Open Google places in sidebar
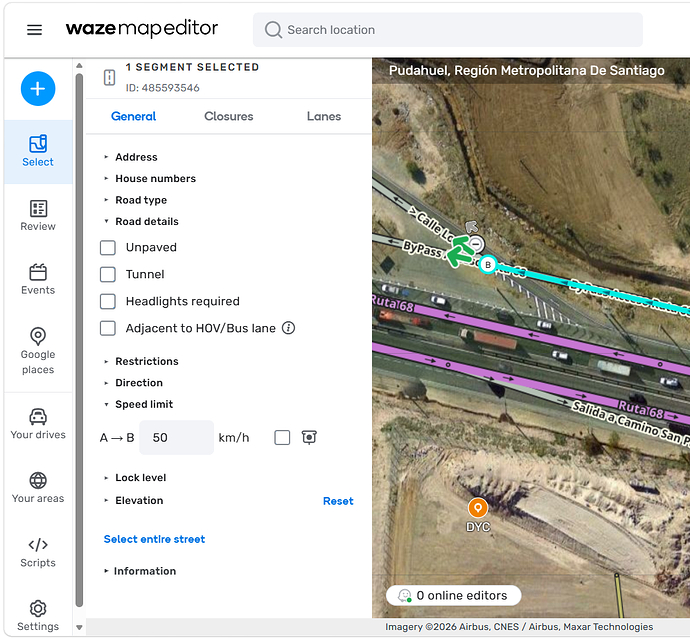The height and width of the screenshot is (639, 690). [38, 351]
